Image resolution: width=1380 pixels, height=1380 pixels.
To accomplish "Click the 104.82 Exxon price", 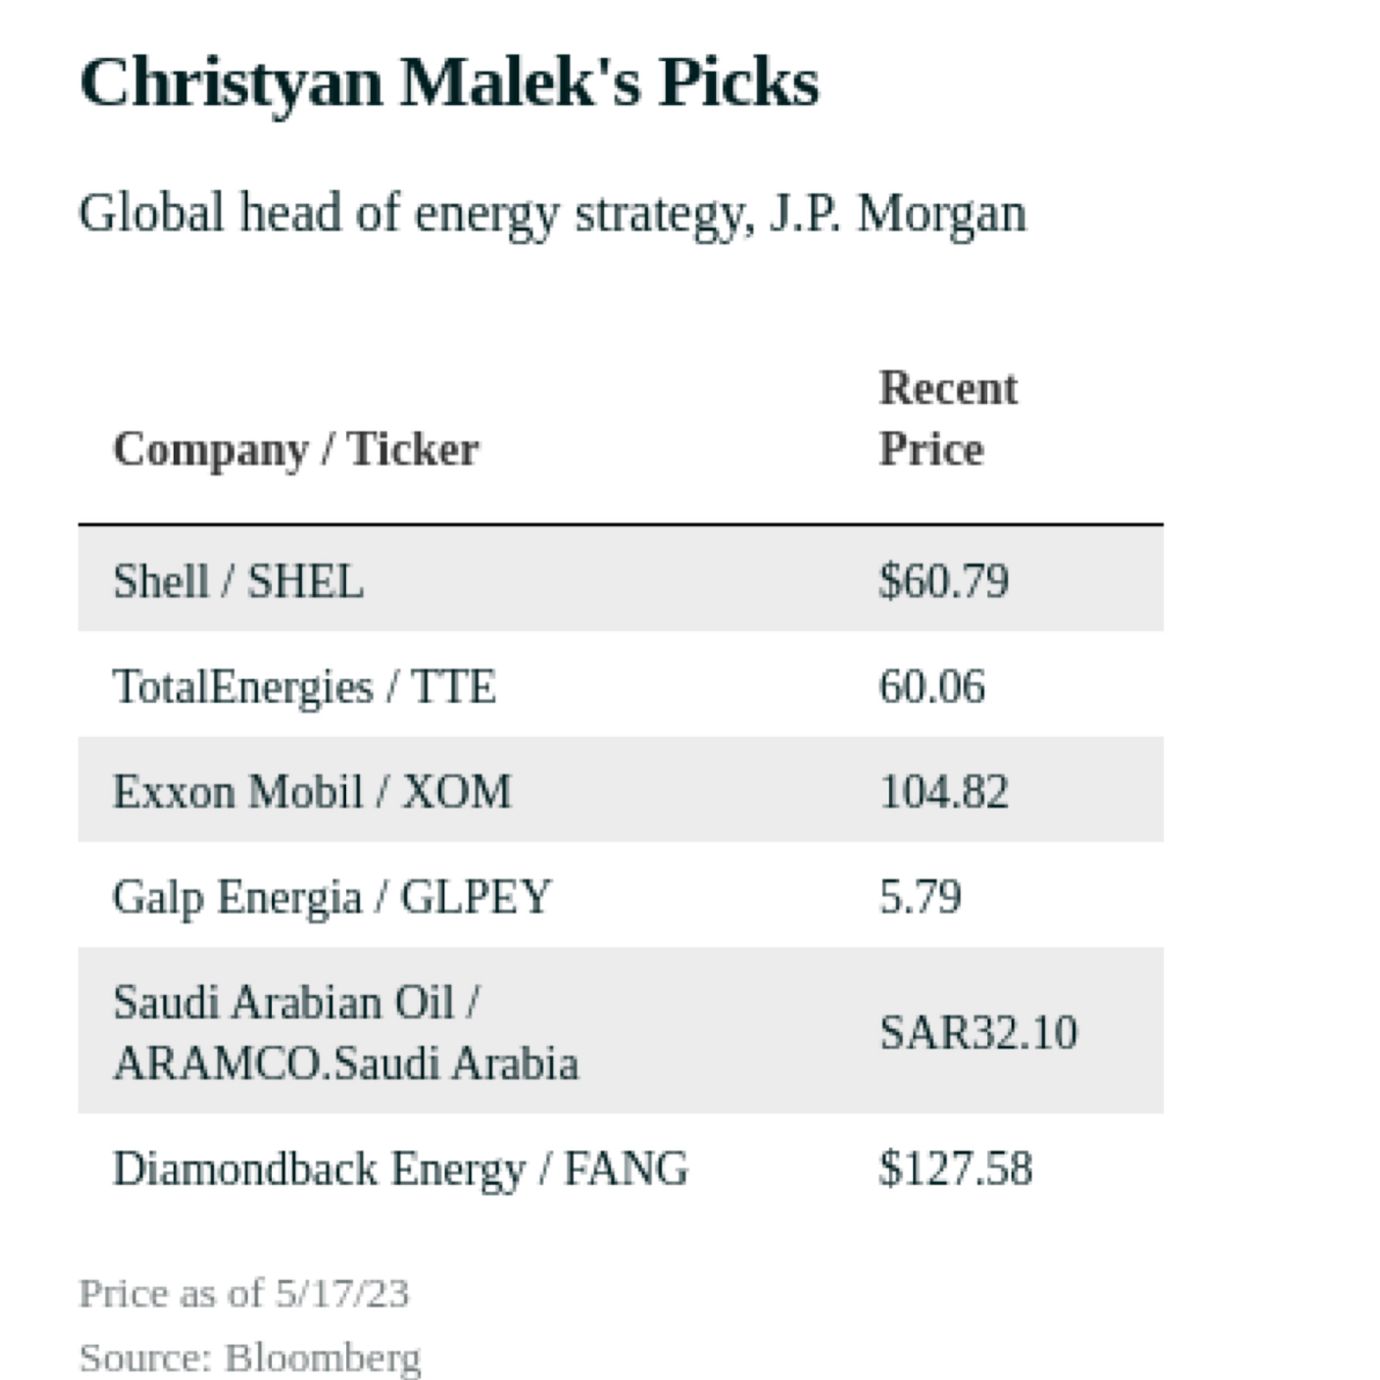I will (944, 792).
